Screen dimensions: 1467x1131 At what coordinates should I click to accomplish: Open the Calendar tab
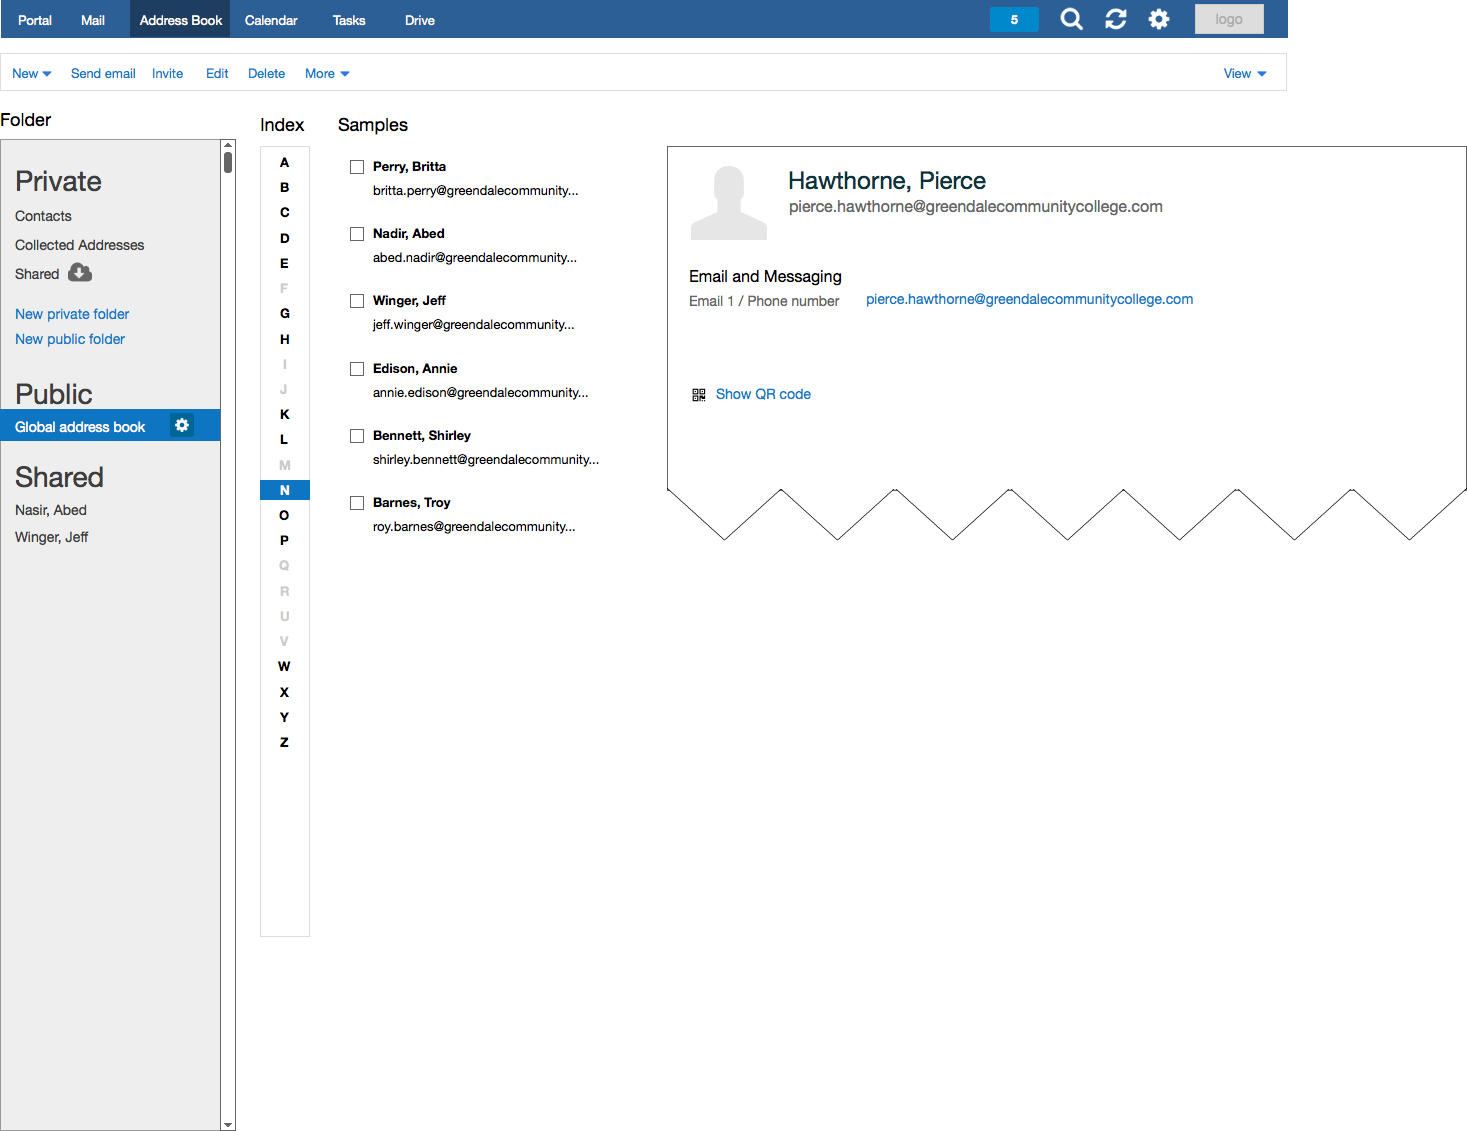[x=271, y=20]
